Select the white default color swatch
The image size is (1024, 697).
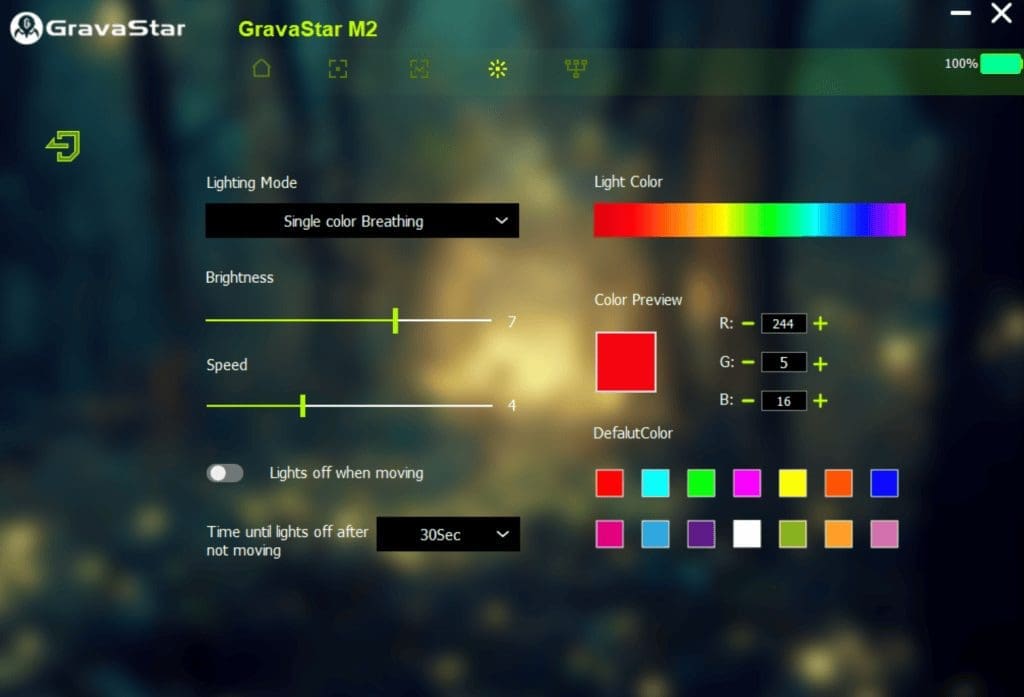click(746, 534)
